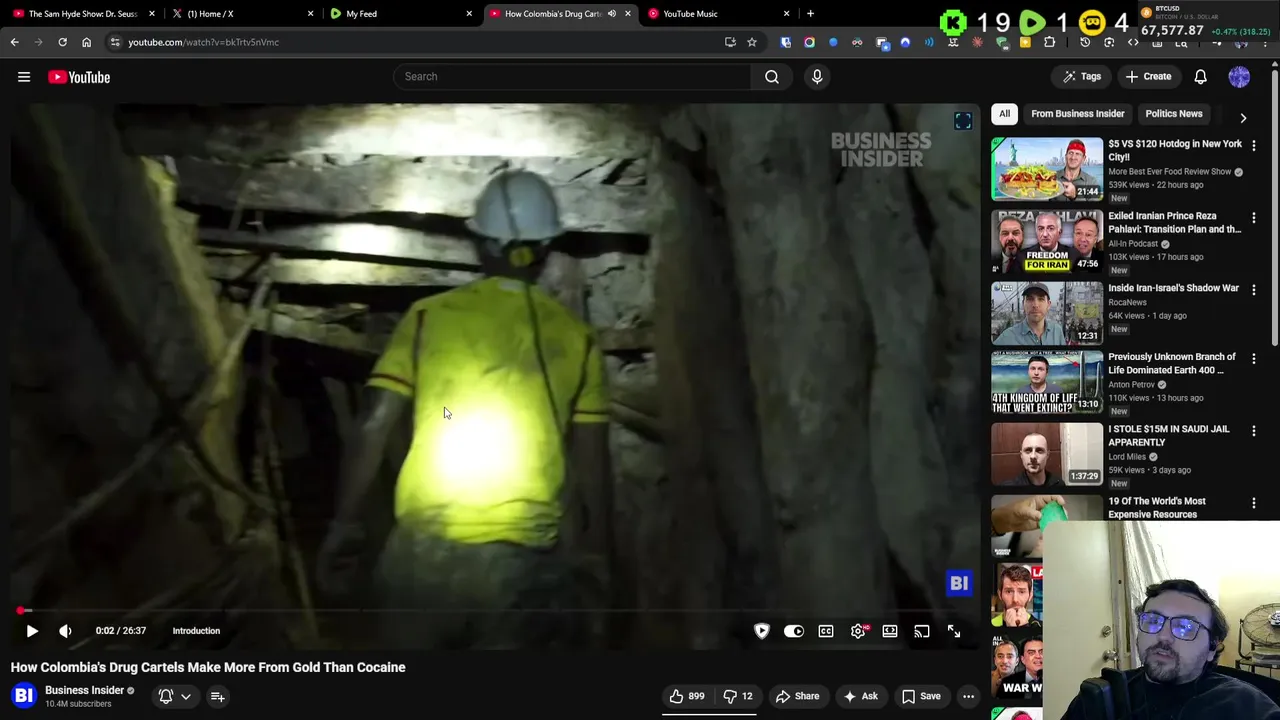1280x720 pixels.
Task: Open a new browser tab
Action: coord(810,14)
